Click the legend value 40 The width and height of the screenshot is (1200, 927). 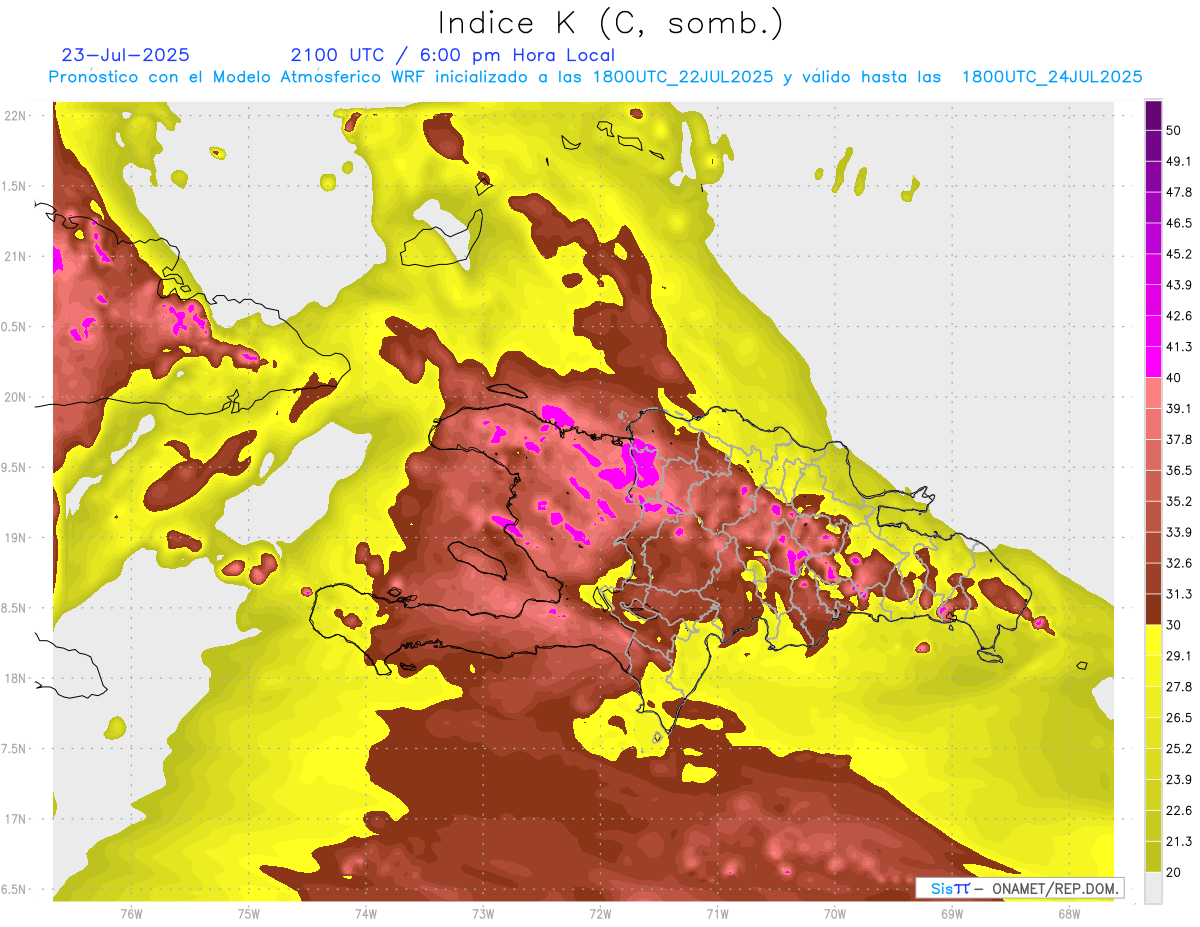click(x=1175, y=378)
